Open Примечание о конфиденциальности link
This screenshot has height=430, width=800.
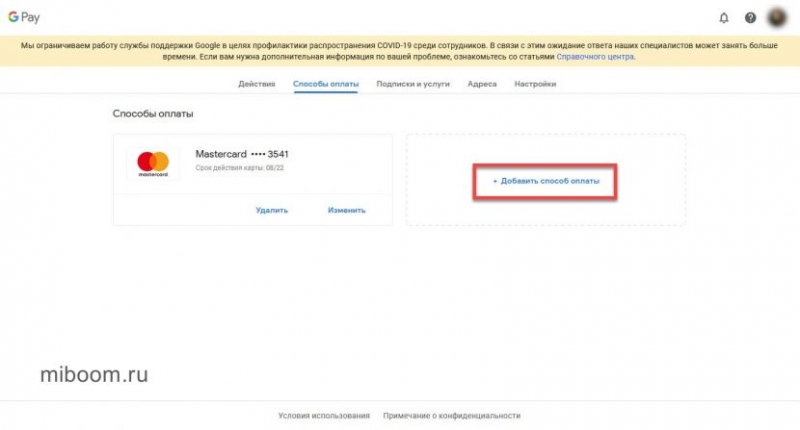click(x=452, y=416)
